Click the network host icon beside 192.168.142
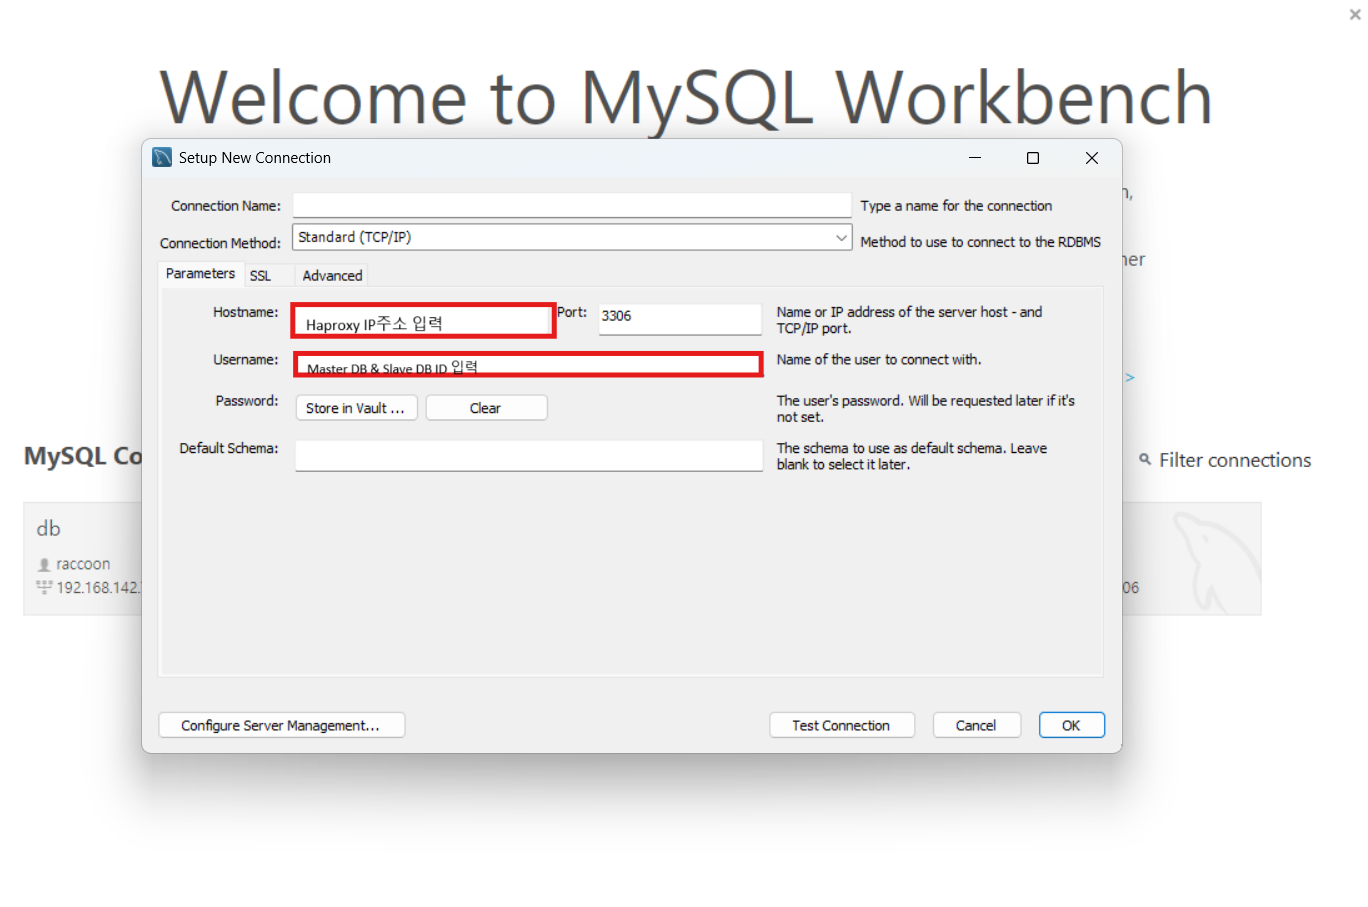The width and height of the screenshot is (1368, 907). point(44,587)
